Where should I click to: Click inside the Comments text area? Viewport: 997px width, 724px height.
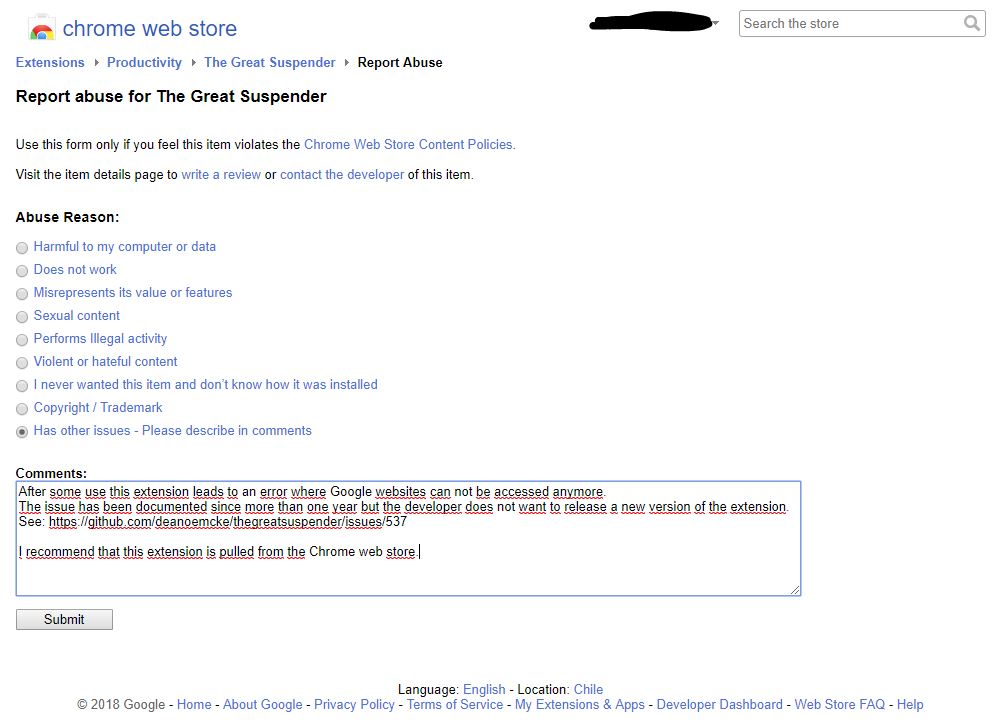click(x=408, y=538)
